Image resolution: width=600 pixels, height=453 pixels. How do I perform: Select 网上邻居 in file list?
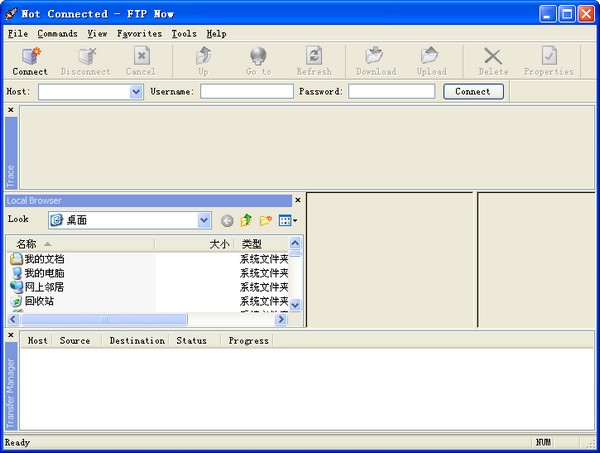point(44,287)
